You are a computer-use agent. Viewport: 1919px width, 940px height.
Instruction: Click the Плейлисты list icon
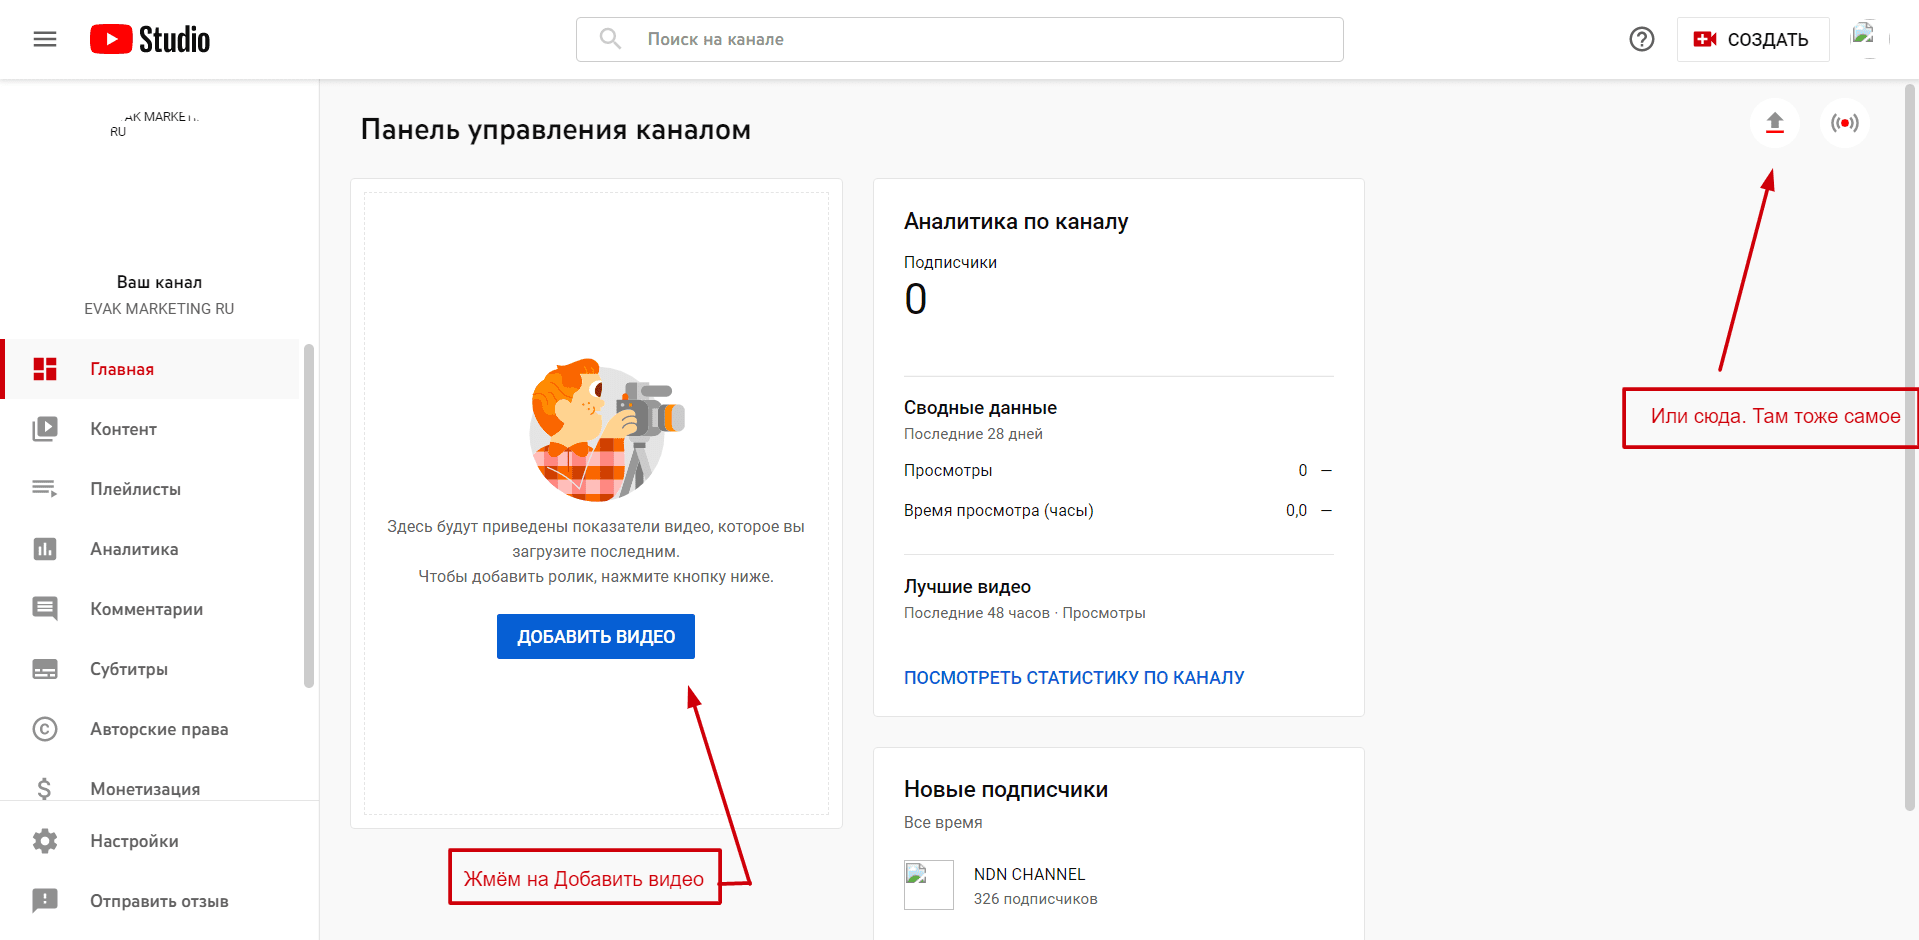click(45, 489)
